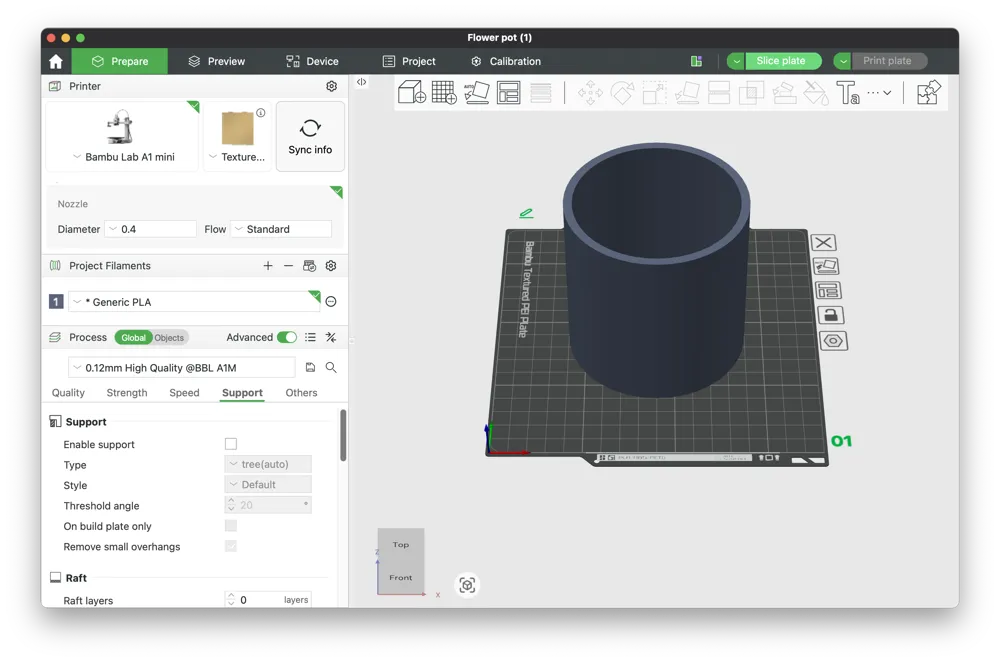Image resolution: width=1000 pixels, height=662 pixels.
Task: Open 0.12mm High Quality preset dropdown
Action: 182,368
